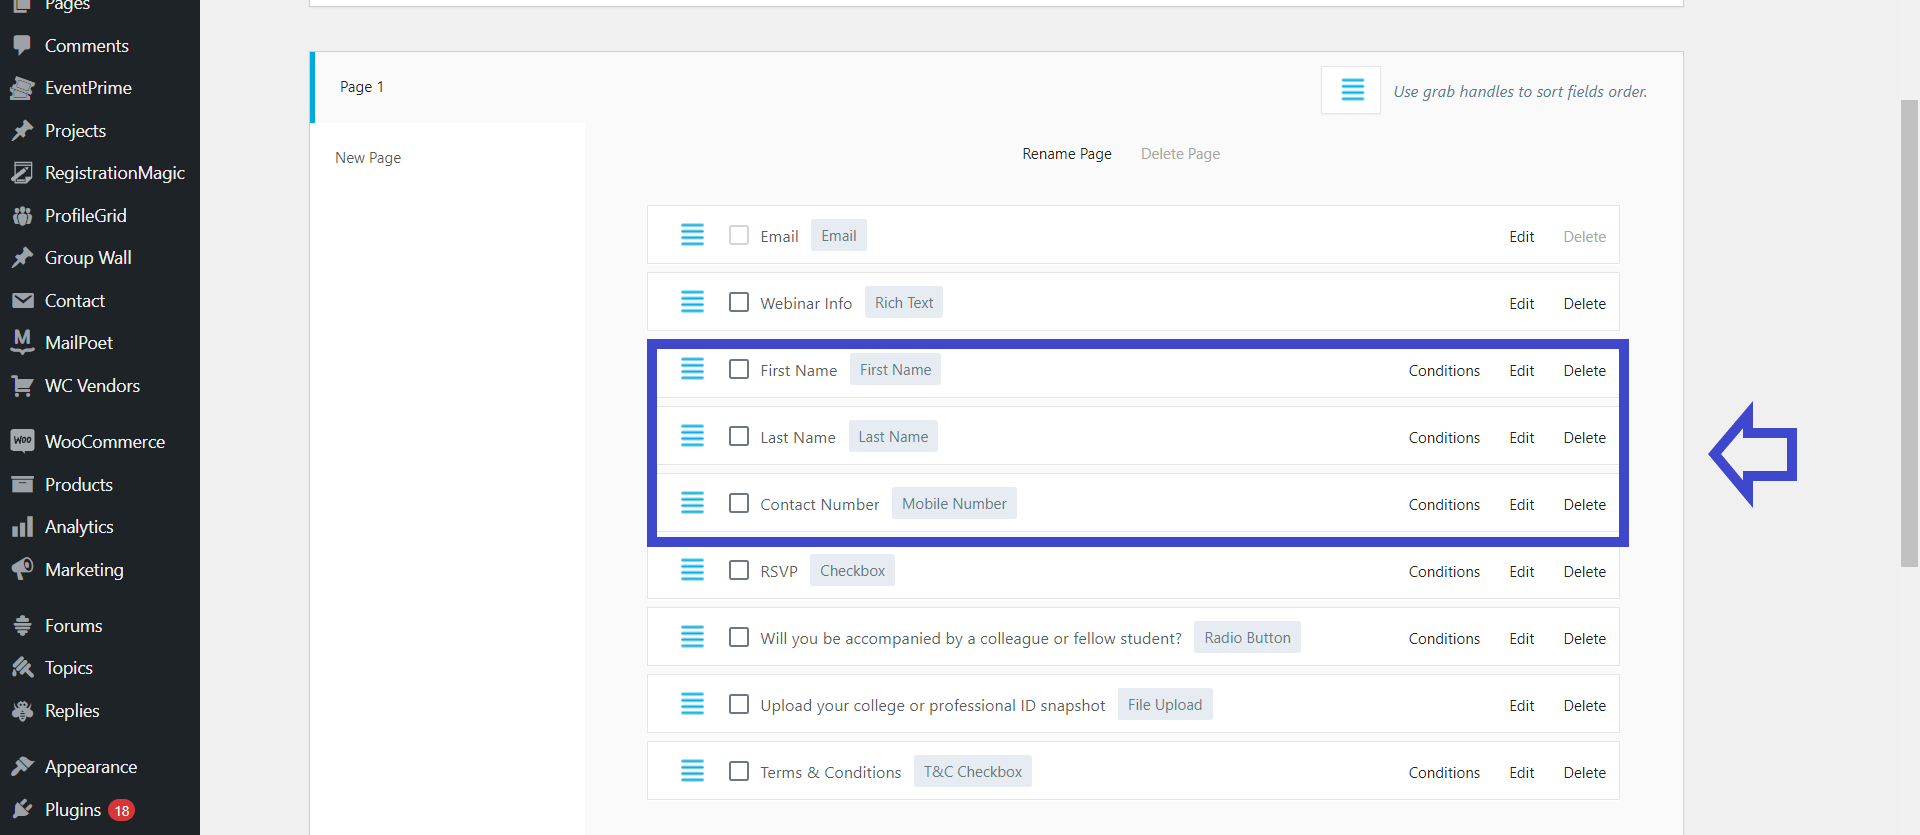The height and width of the screenshot is (835, 1920).
Task: Click the grab handle of RSVP field
Action: click(692, 570)
